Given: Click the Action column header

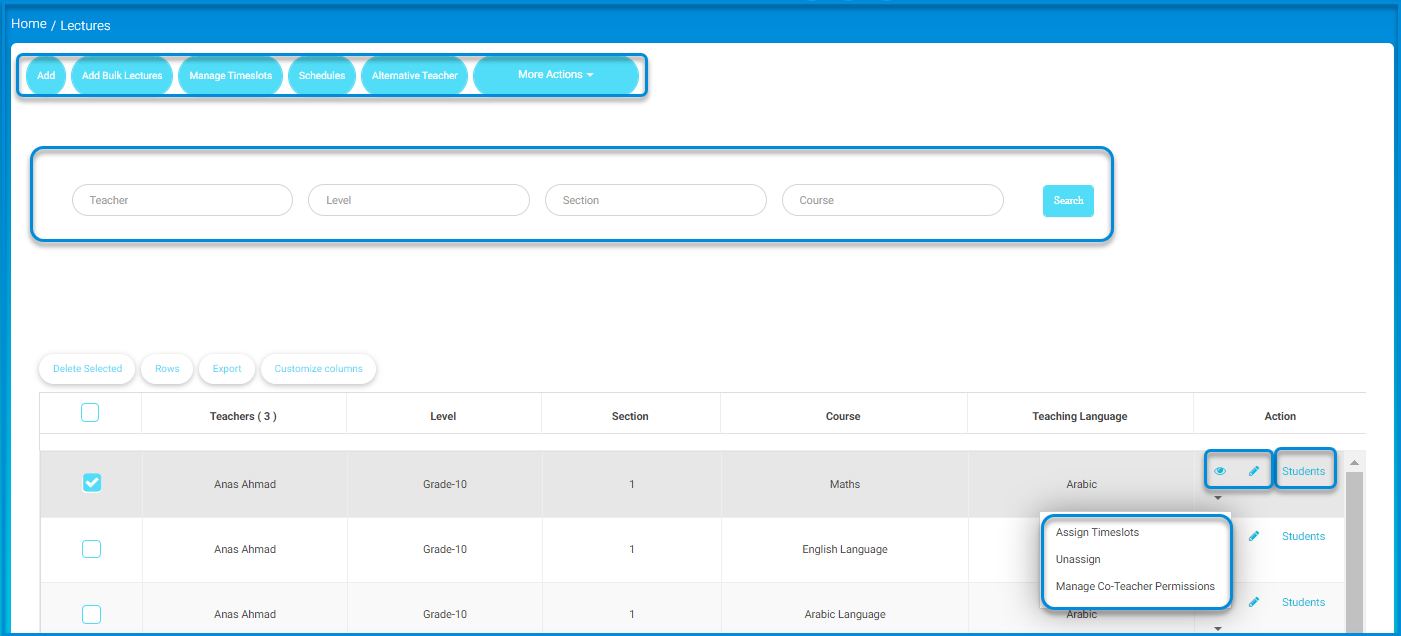Looking at the screenshot, I should click(x=1280, y=416).
